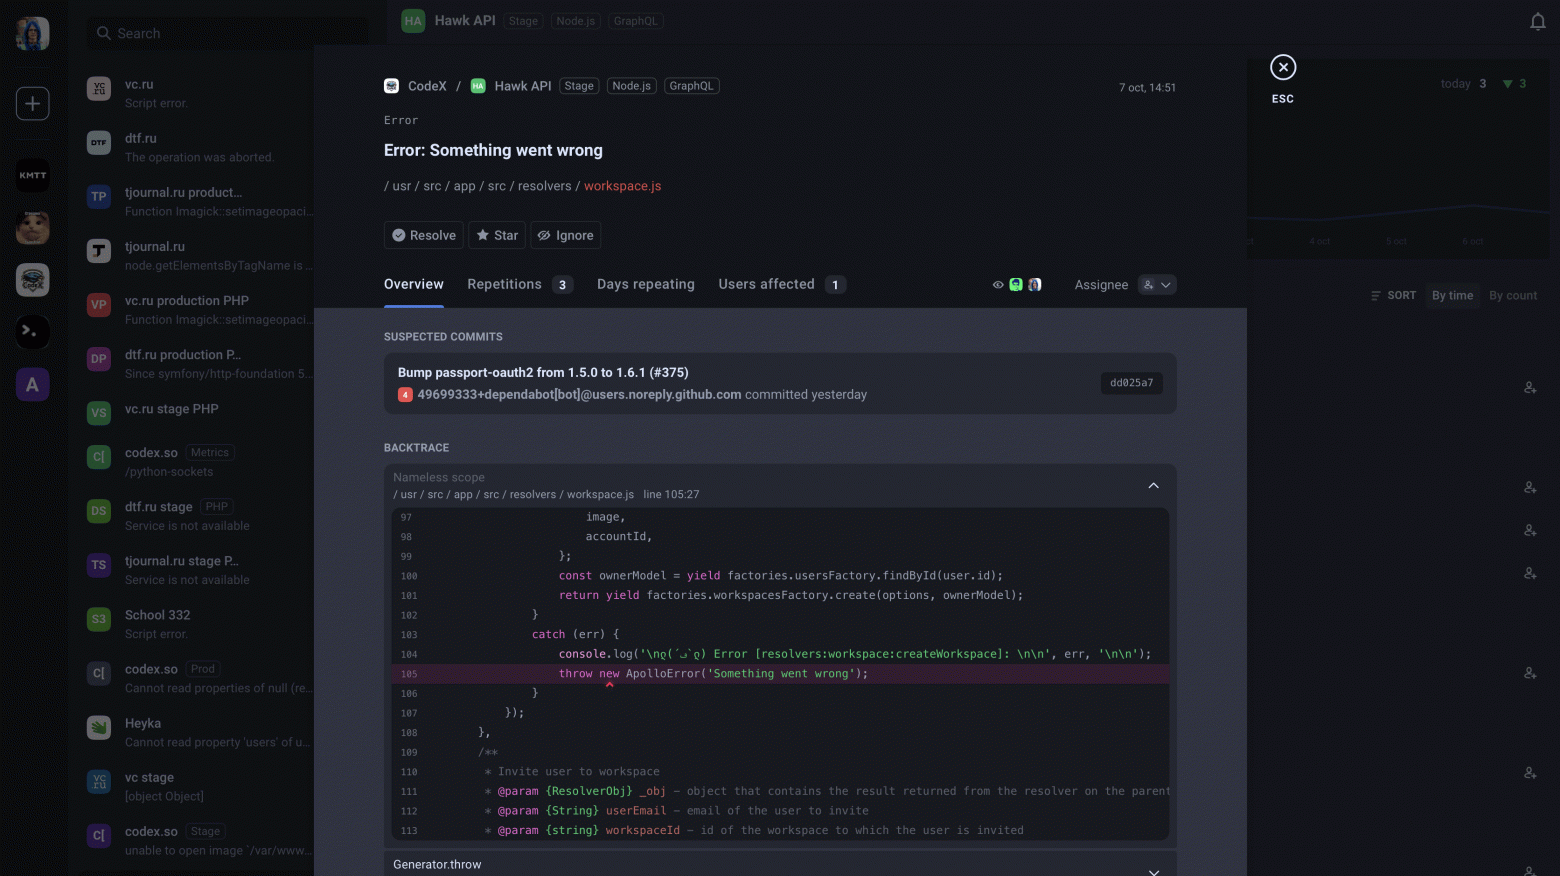1560x876 pixels.
Task: Collapse the Nameless scope backtrace frame
Action: point(1153,486)
